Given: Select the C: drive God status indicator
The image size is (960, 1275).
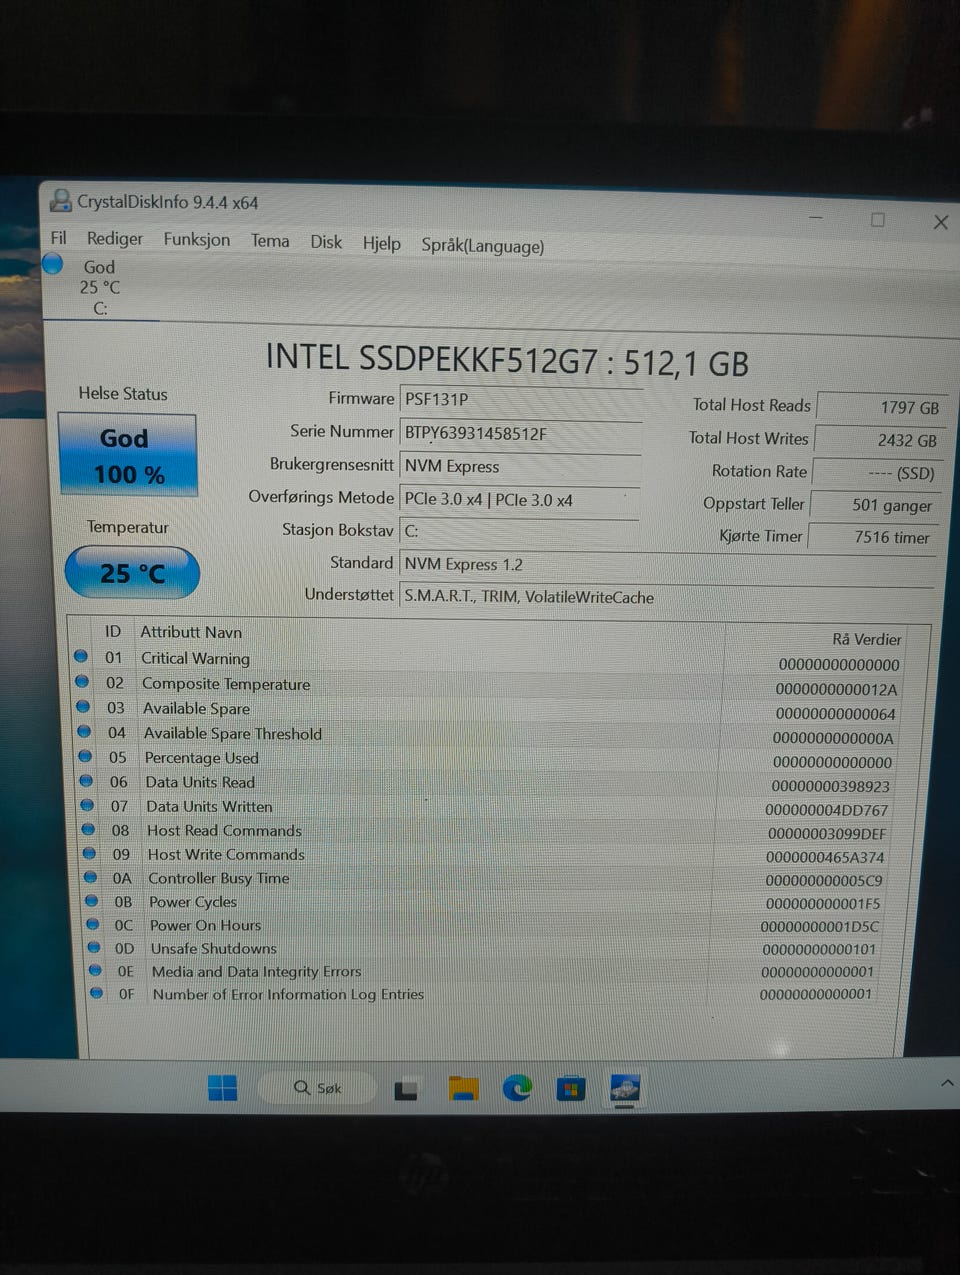Looking at the screenshot, I should click(53, 264).
